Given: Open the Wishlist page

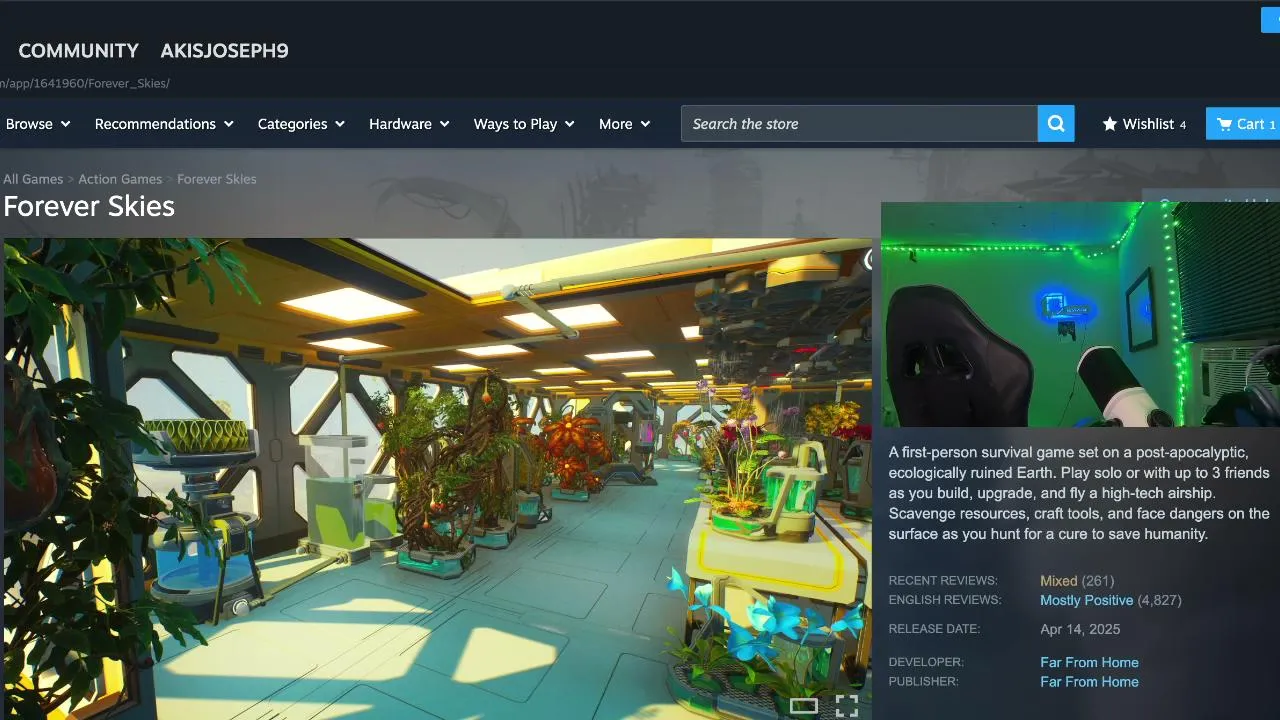Looking at the screenshot, I should [x=1144, y=124].
